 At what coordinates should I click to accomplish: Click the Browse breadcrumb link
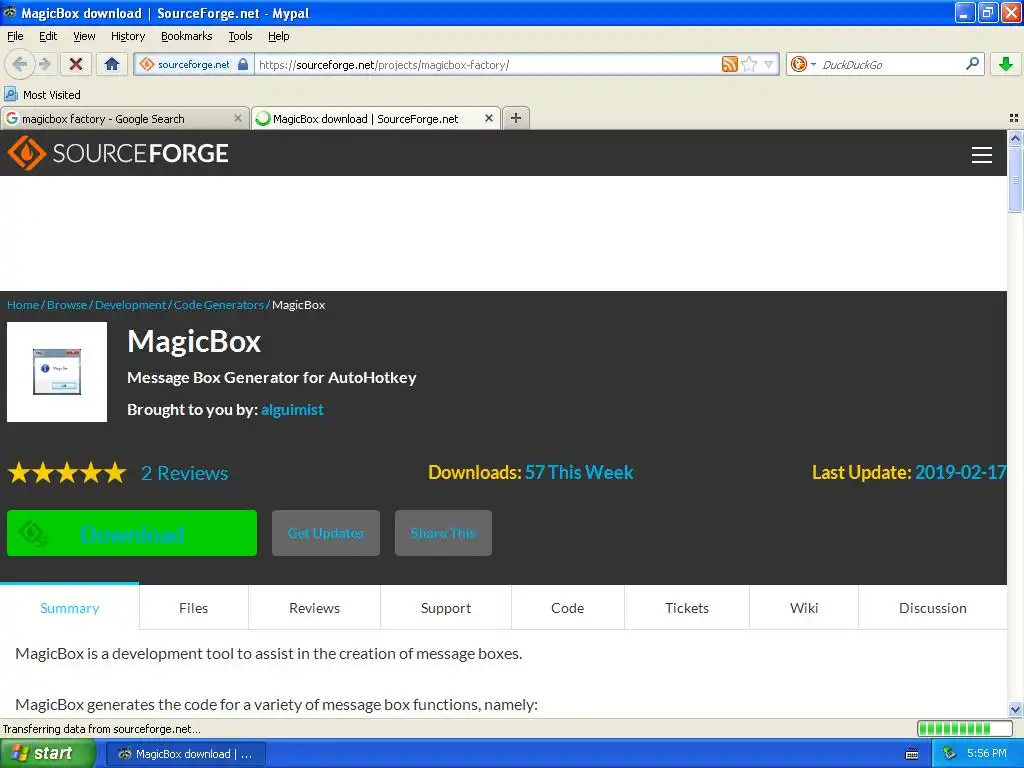coord(67,305)
